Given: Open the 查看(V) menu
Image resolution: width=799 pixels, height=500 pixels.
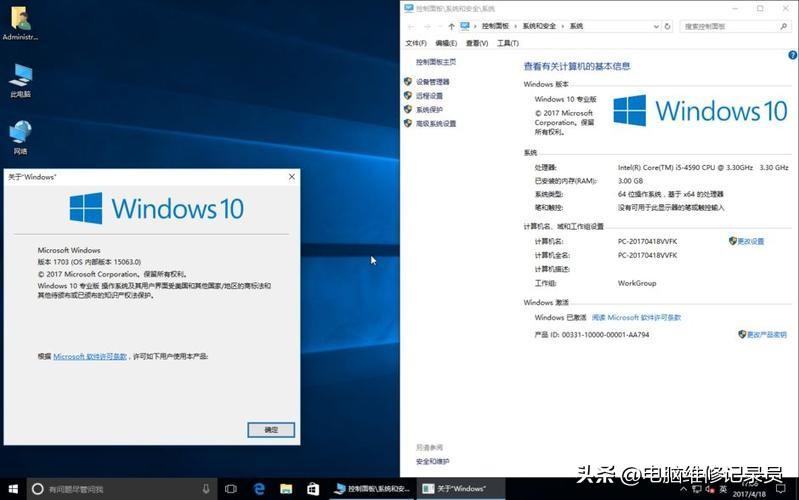Looking at the screenshot, I should [x=477, y=43].
